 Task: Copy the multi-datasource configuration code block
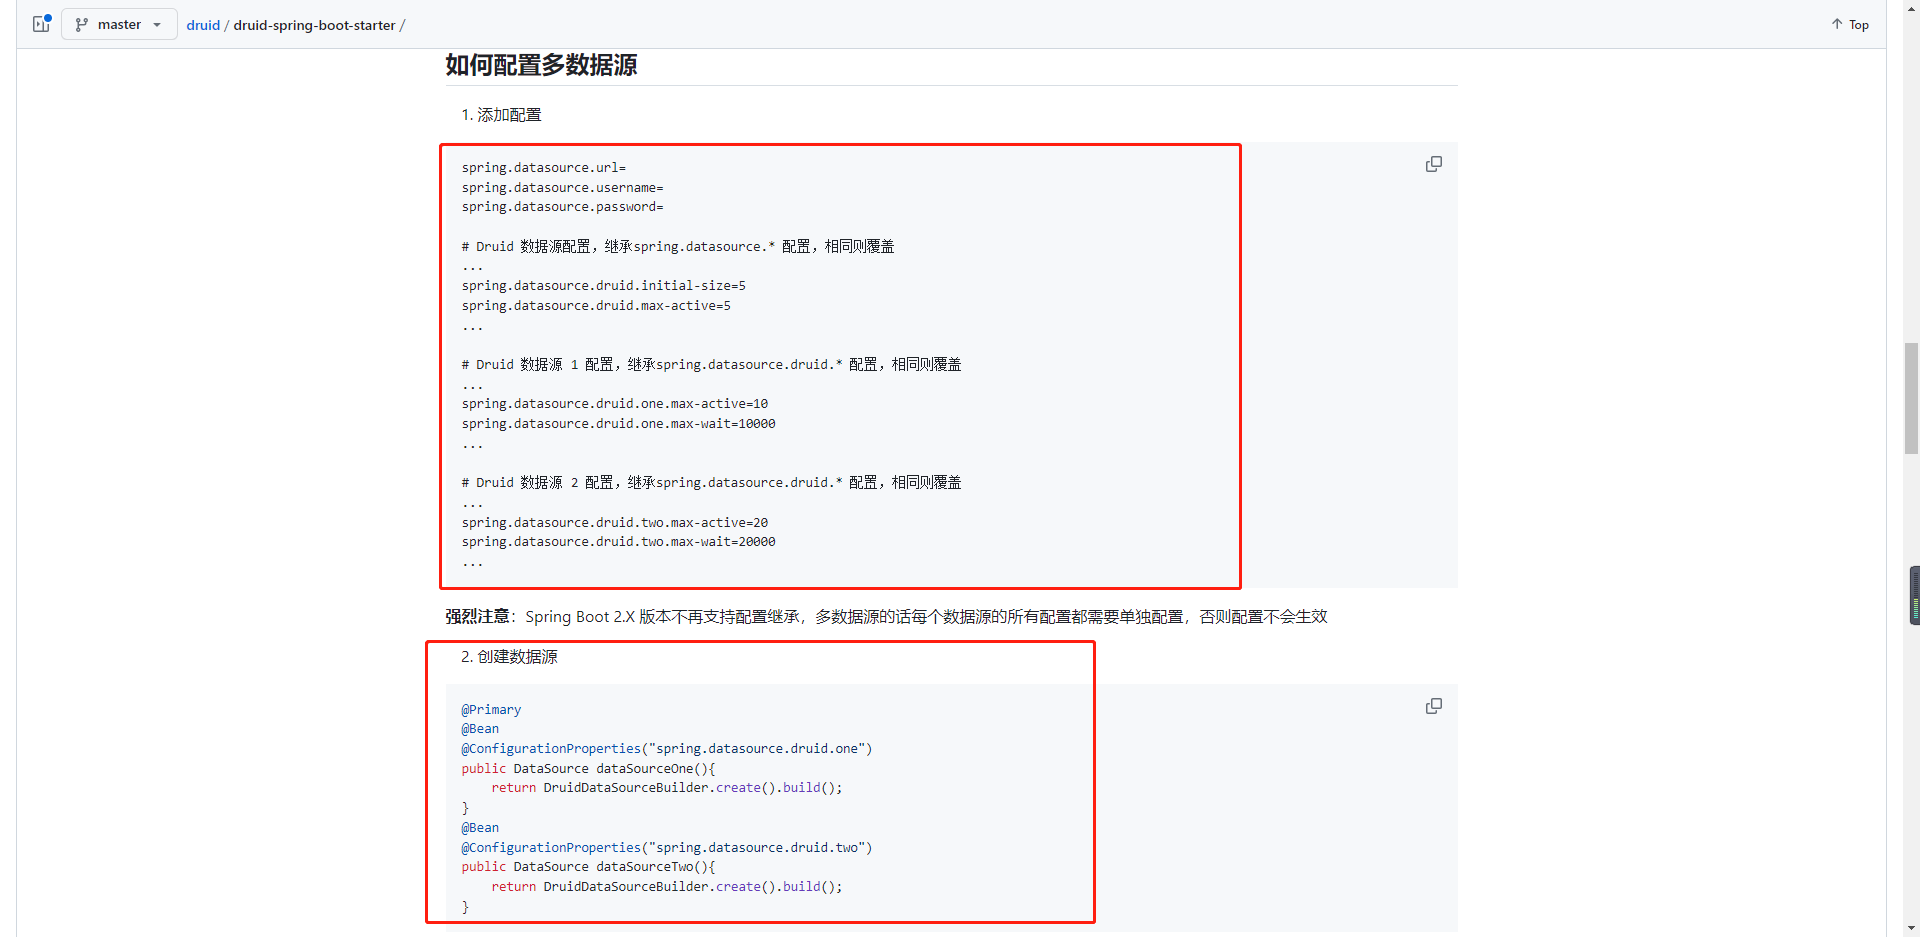tap(1433, 163)
